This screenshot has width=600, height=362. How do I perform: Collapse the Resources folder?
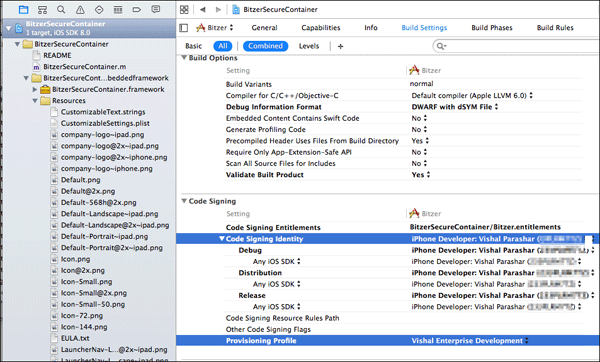(35, 101)
